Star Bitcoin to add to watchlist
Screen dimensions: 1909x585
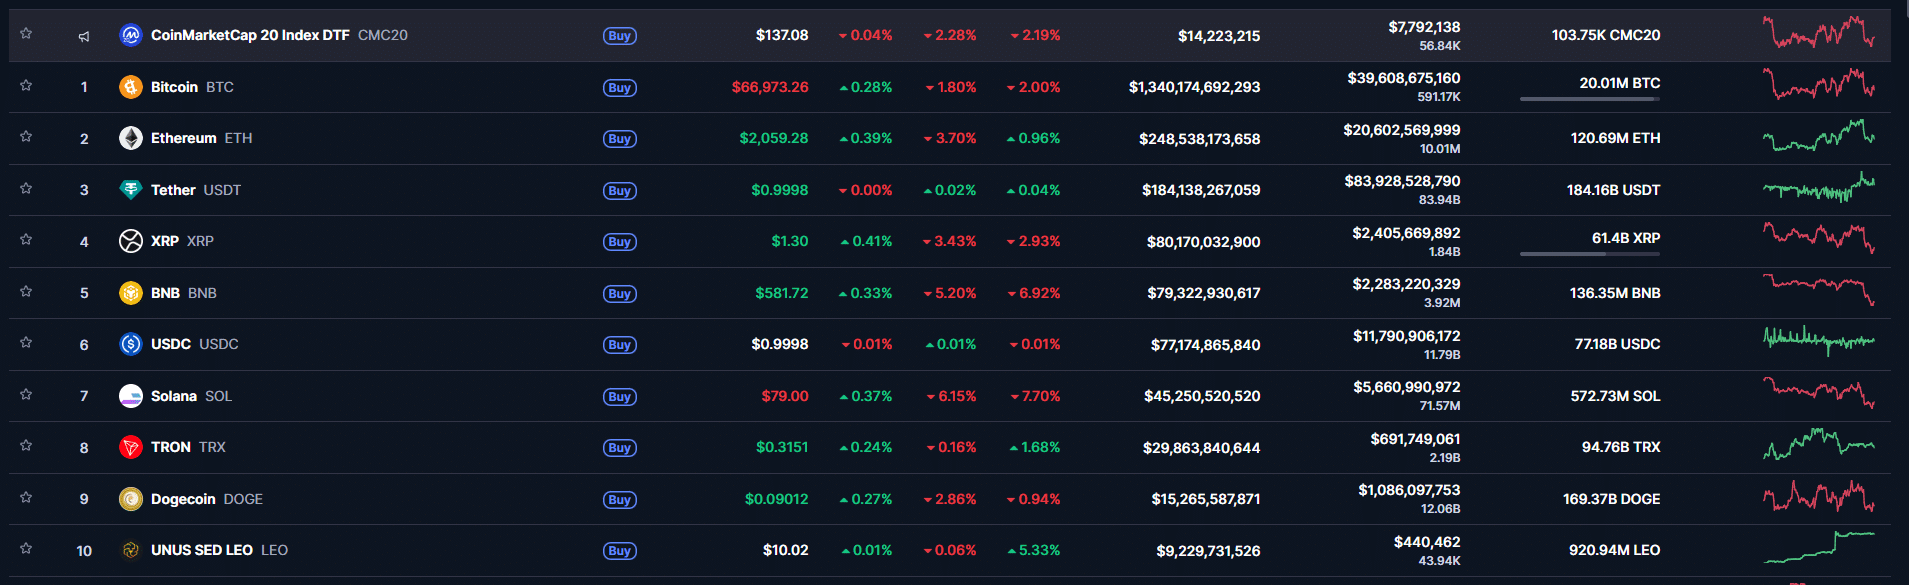coord(26,85)
